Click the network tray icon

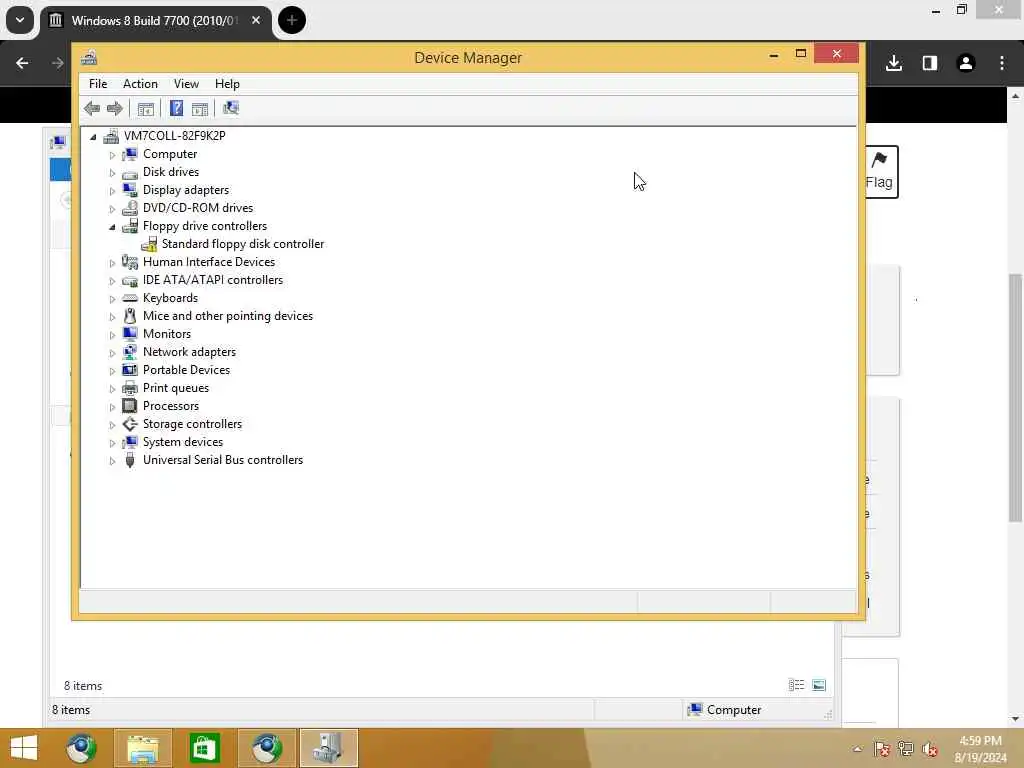tap(905, 749)
